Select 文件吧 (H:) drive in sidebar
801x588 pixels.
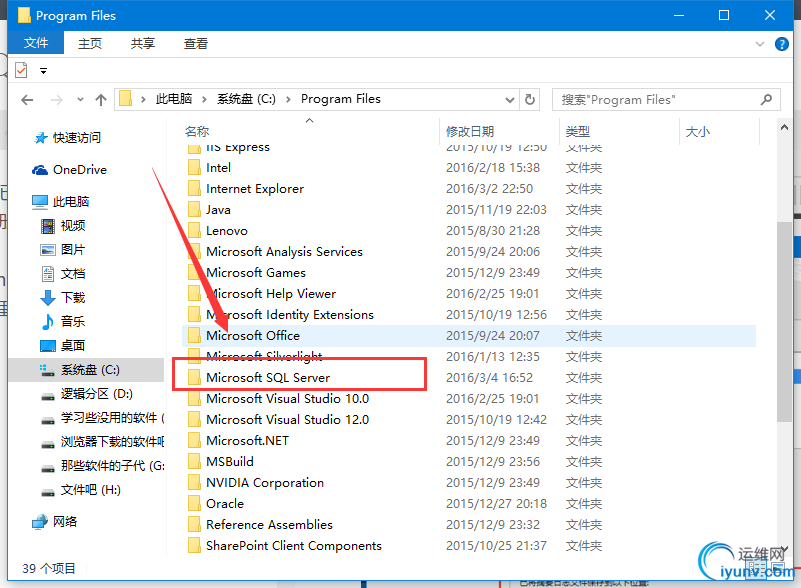point(81,490)
